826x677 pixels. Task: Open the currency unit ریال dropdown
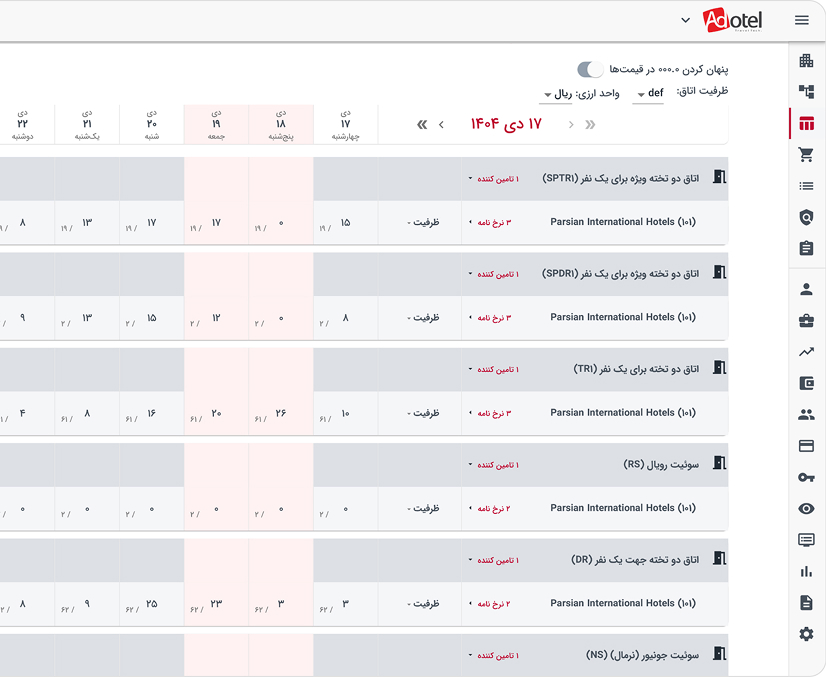coord(557,94)
